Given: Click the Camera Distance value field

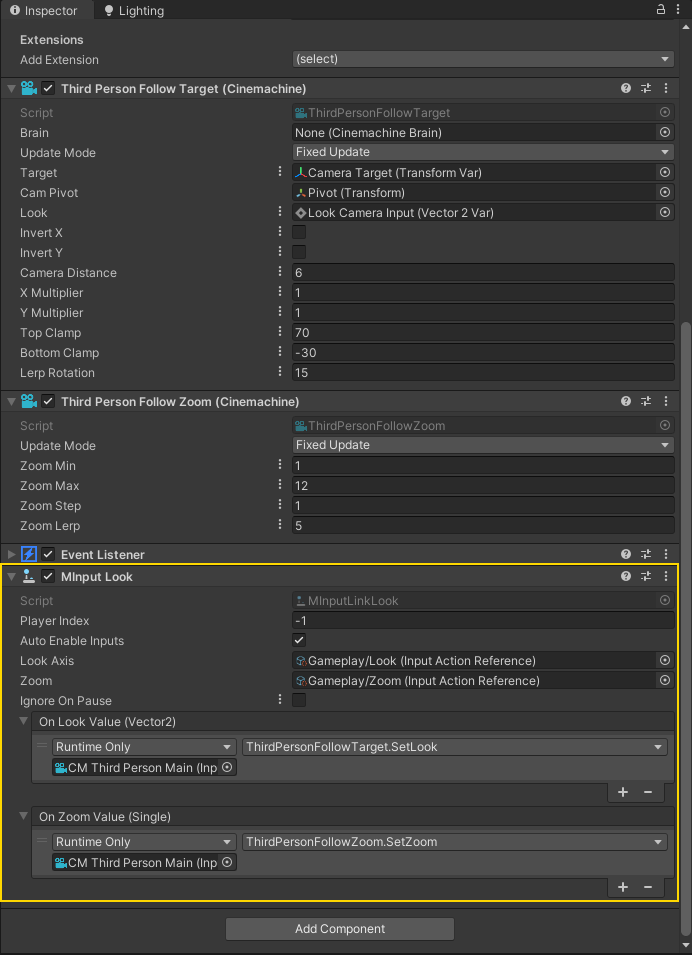Looking at the screenshot, I should (483, 273).
